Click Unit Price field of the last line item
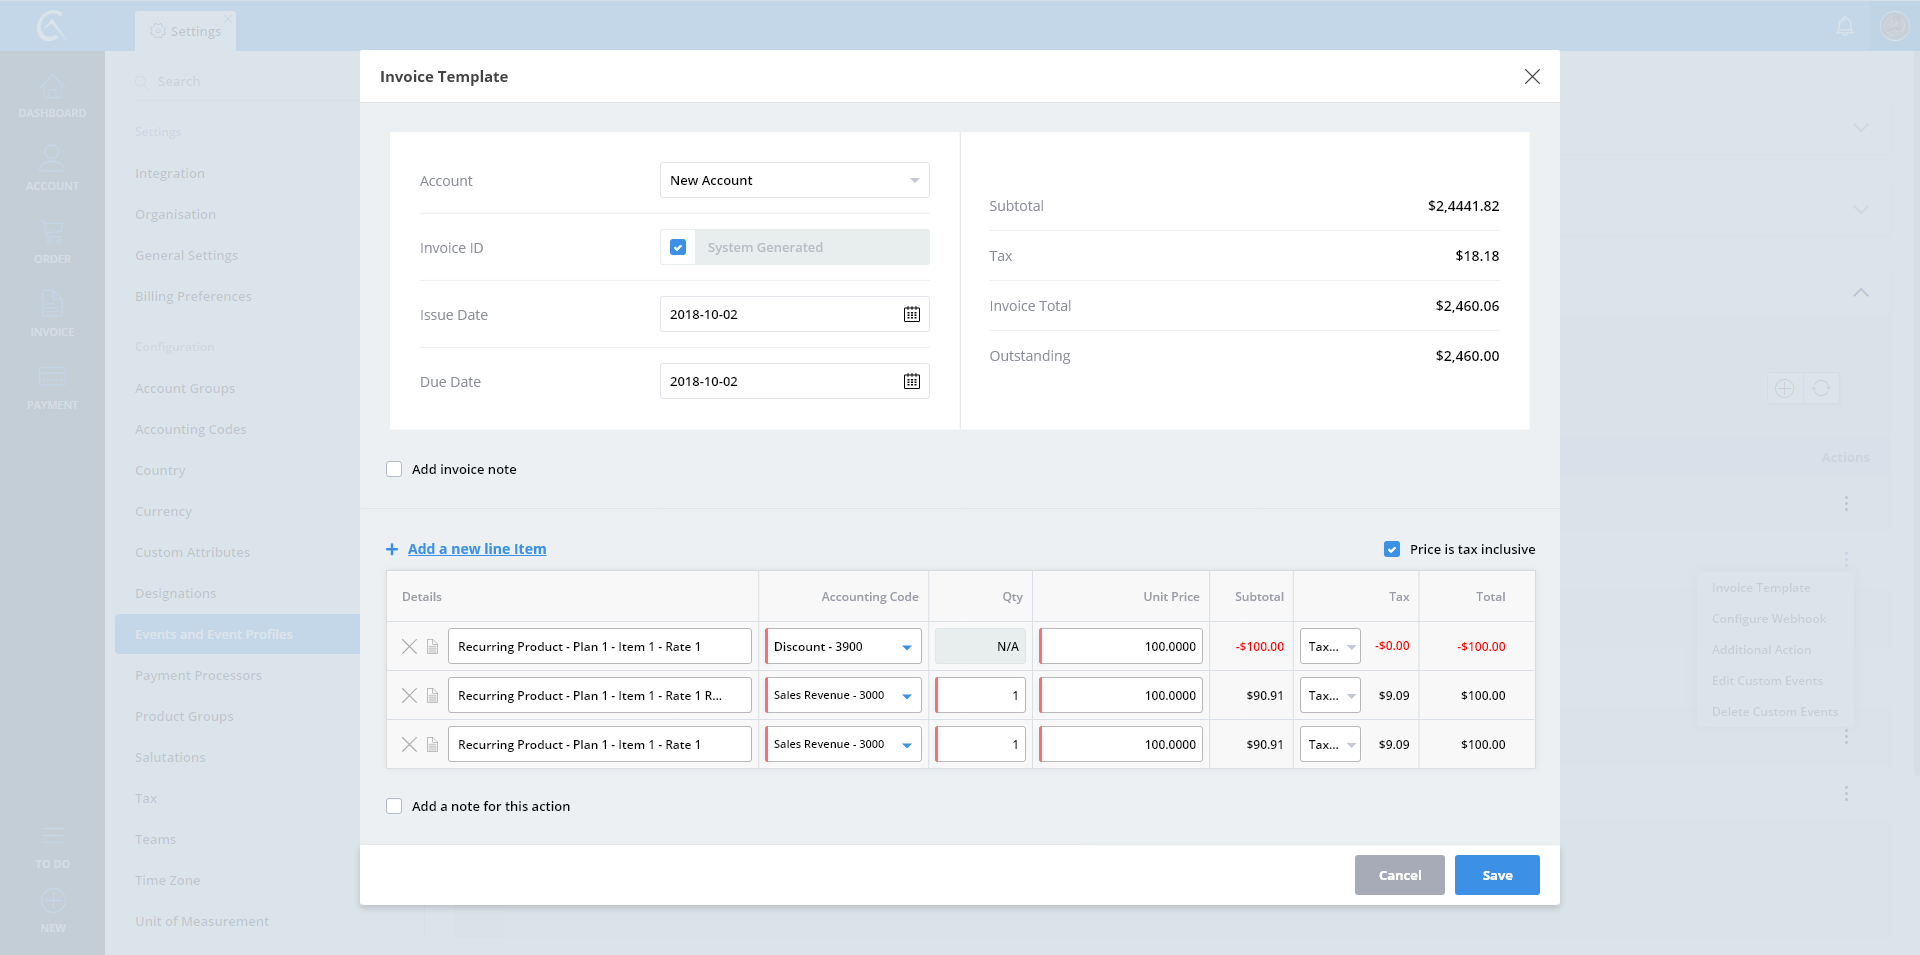Viewport: 1920px width, 955px height. 1121,745
